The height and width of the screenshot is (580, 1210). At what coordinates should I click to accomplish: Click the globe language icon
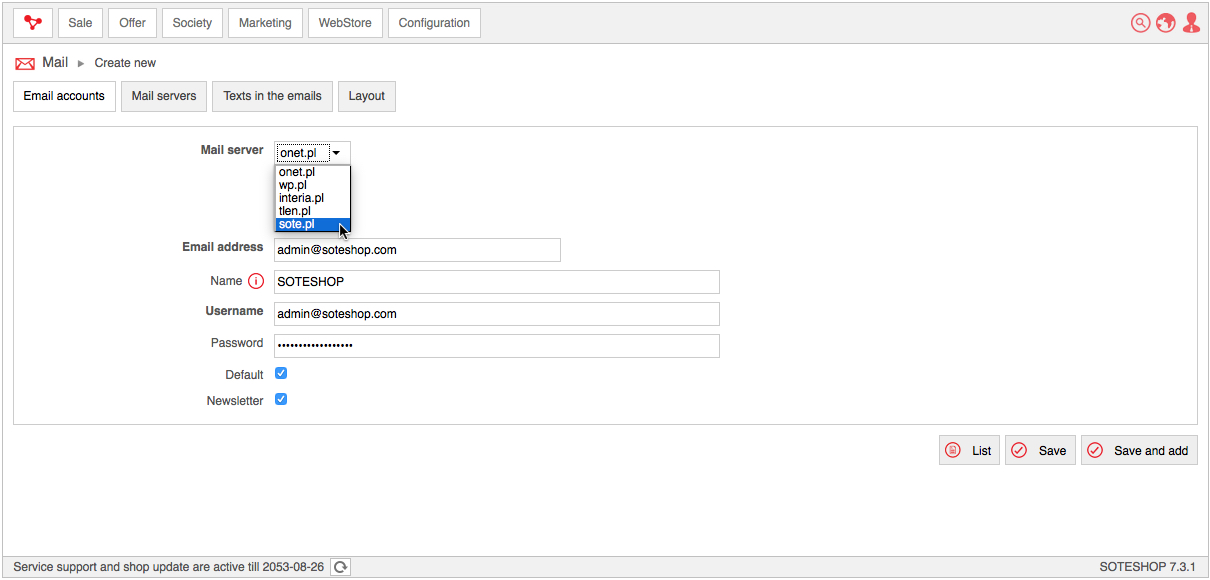(1165, 23)
